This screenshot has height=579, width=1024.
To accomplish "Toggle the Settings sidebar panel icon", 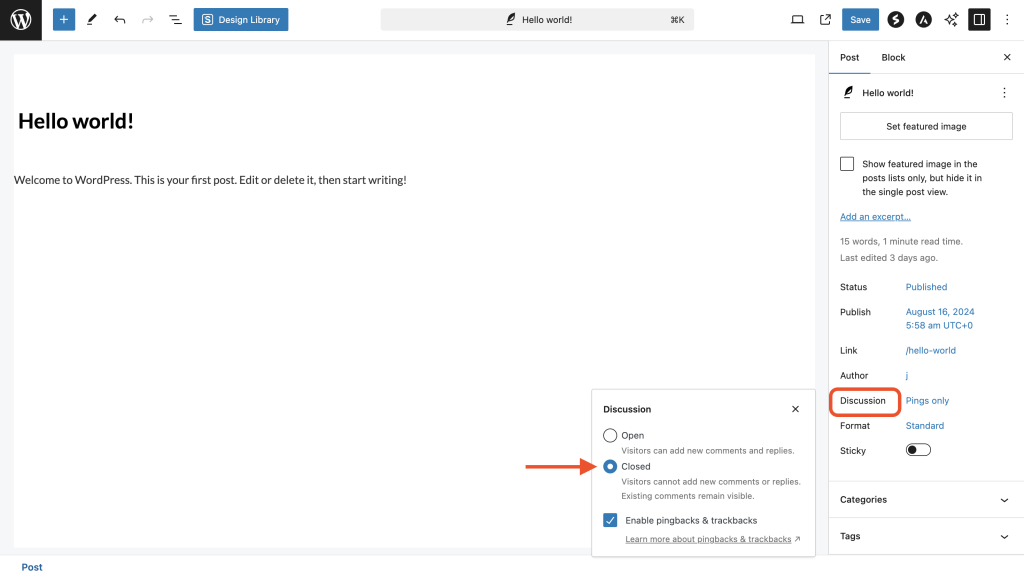I will coord(979,20).
